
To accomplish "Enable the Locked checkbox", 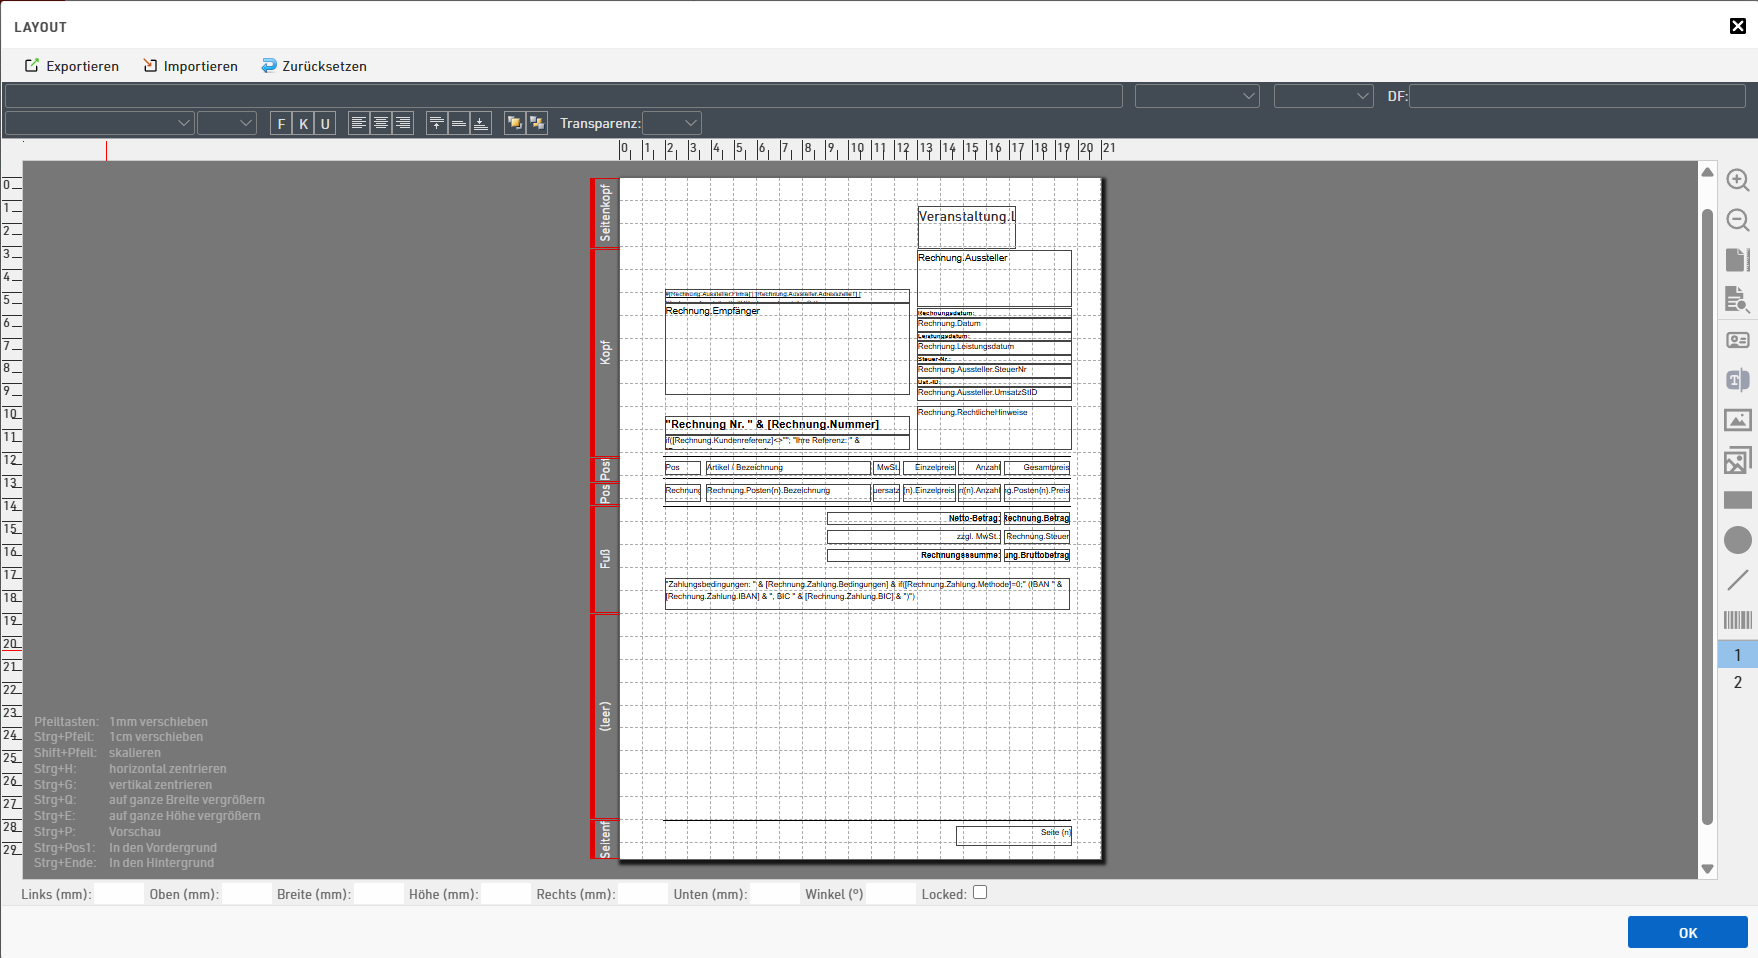I will (x=980, y=893).
